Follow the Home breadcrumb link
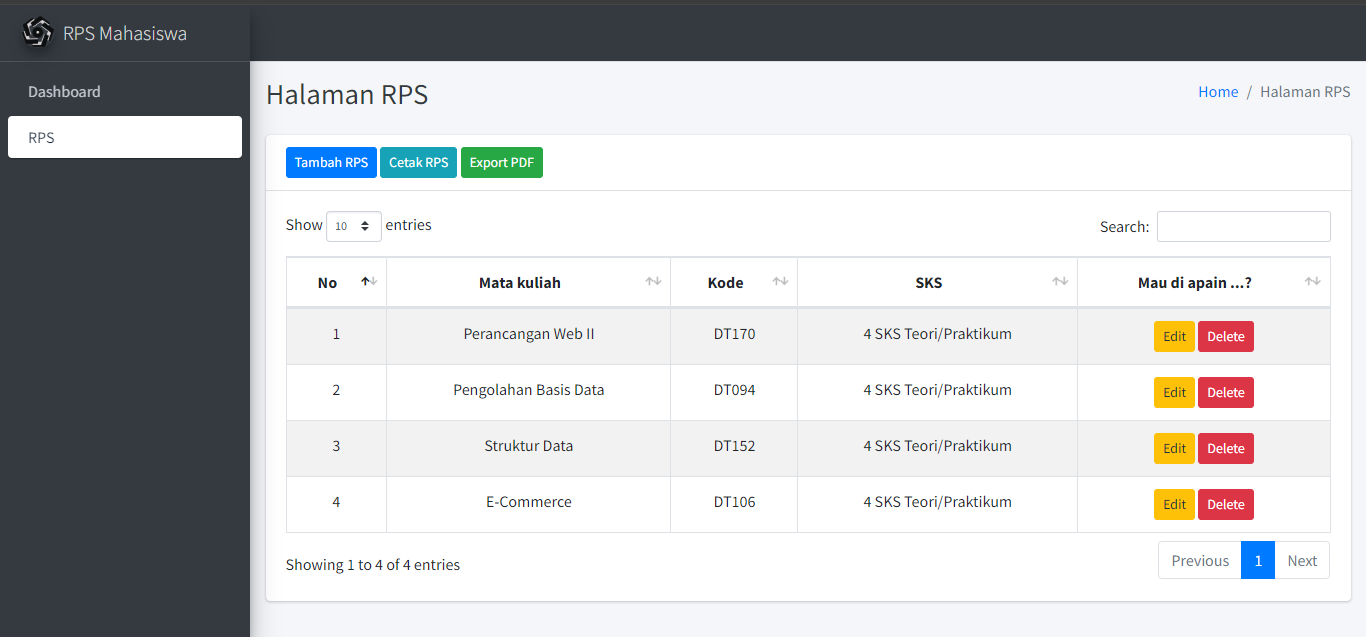Screen dimensions: 1366x637 [1218, 92]
